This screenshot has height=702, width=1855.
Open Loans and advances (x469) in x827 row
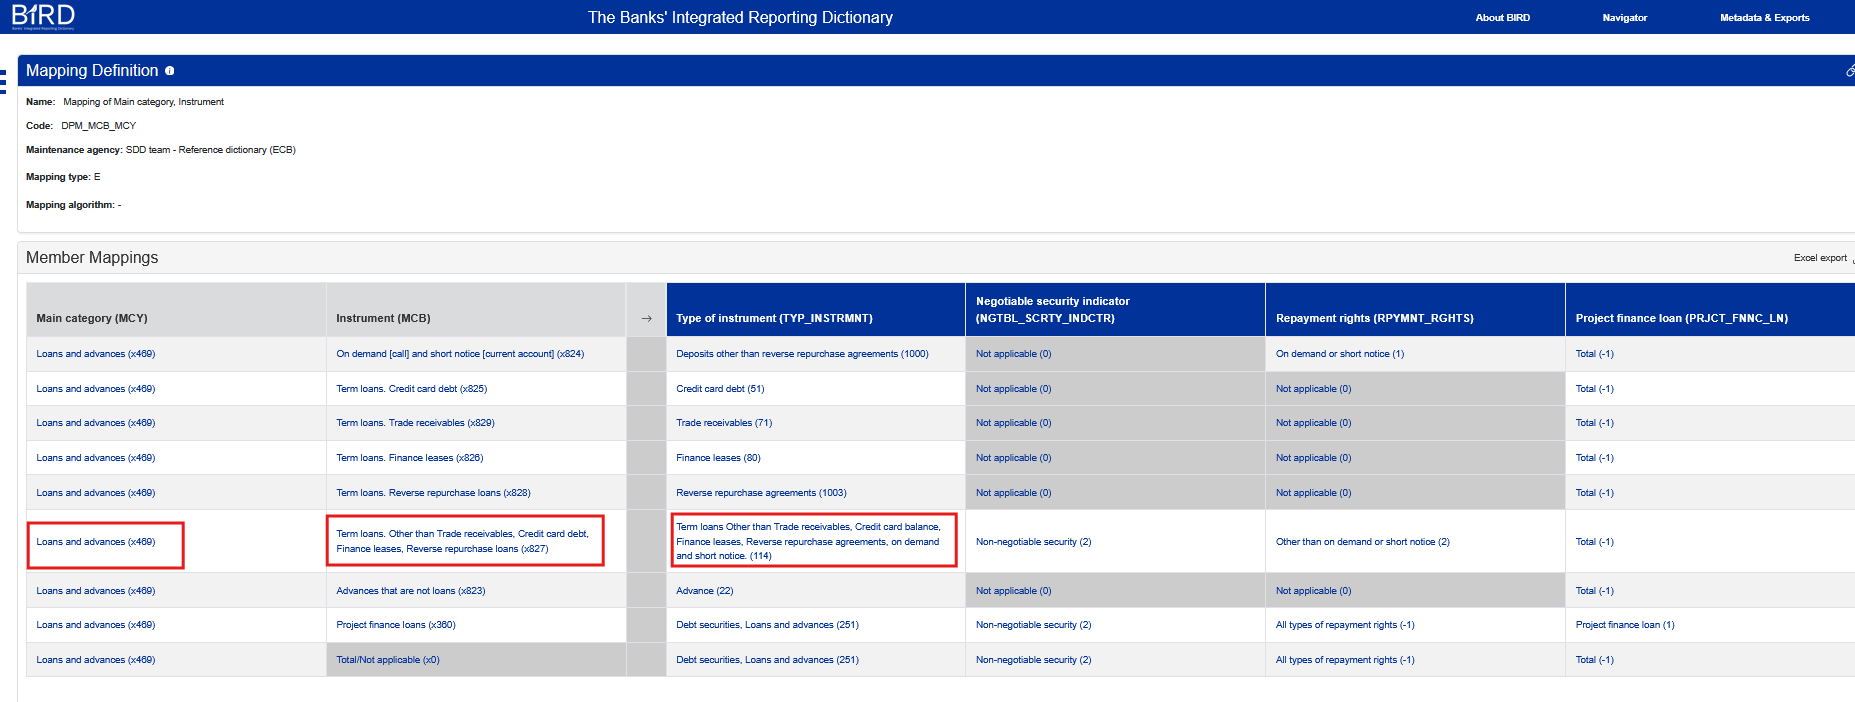[96, 542]
